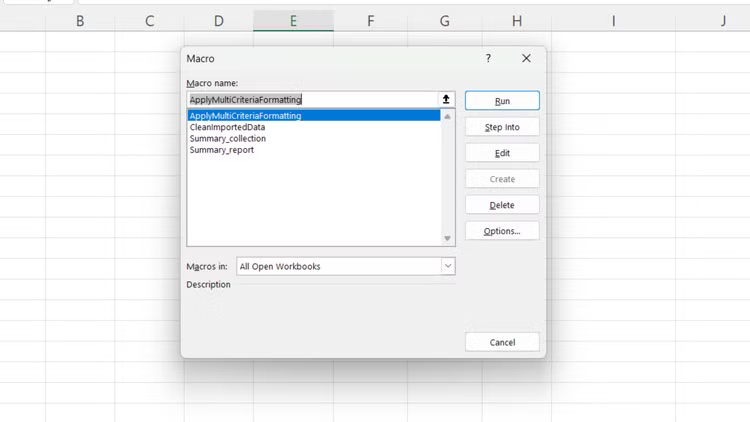Select column H header
The height and width of the screenshot is (422, 750).
(x=517, y=21)
